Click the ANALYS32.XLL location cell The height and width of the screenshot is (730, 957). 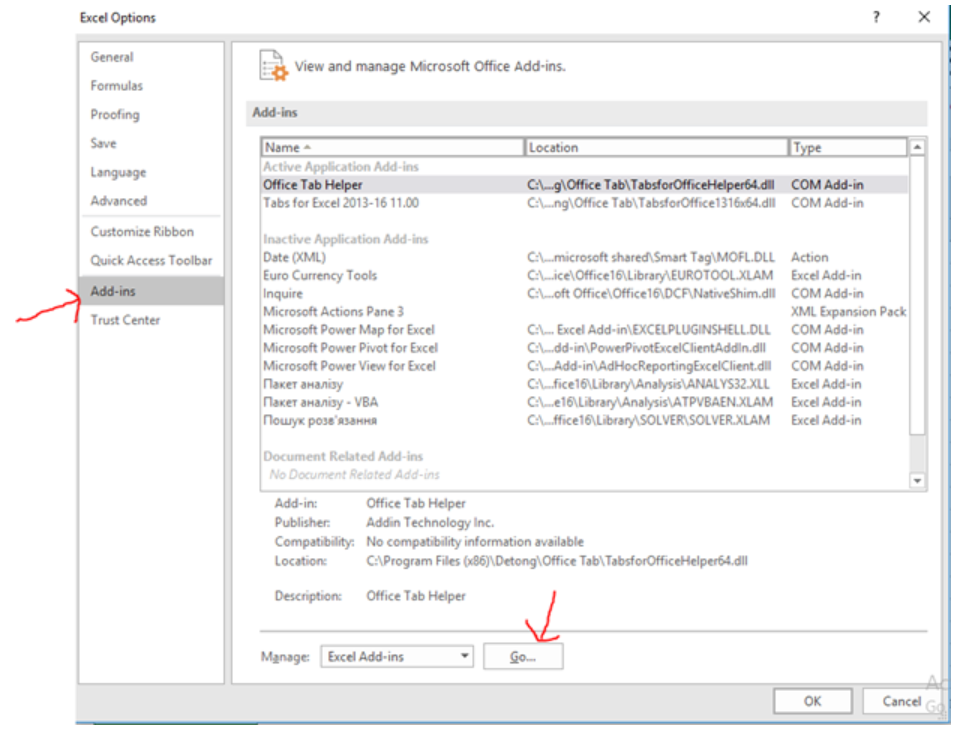point(648,384)
